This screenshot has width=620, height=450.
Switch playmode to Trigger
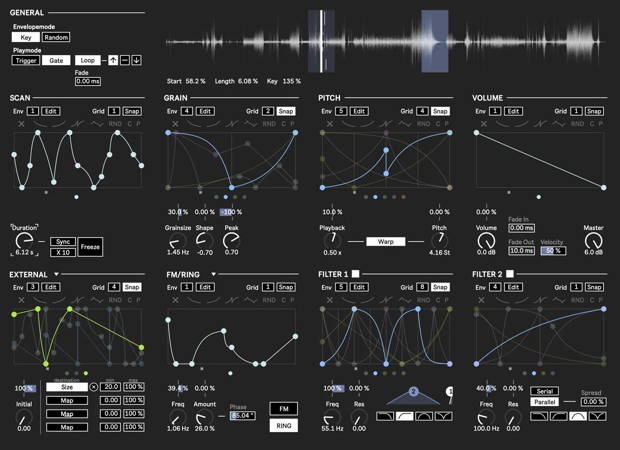click(x=24, y=60)
